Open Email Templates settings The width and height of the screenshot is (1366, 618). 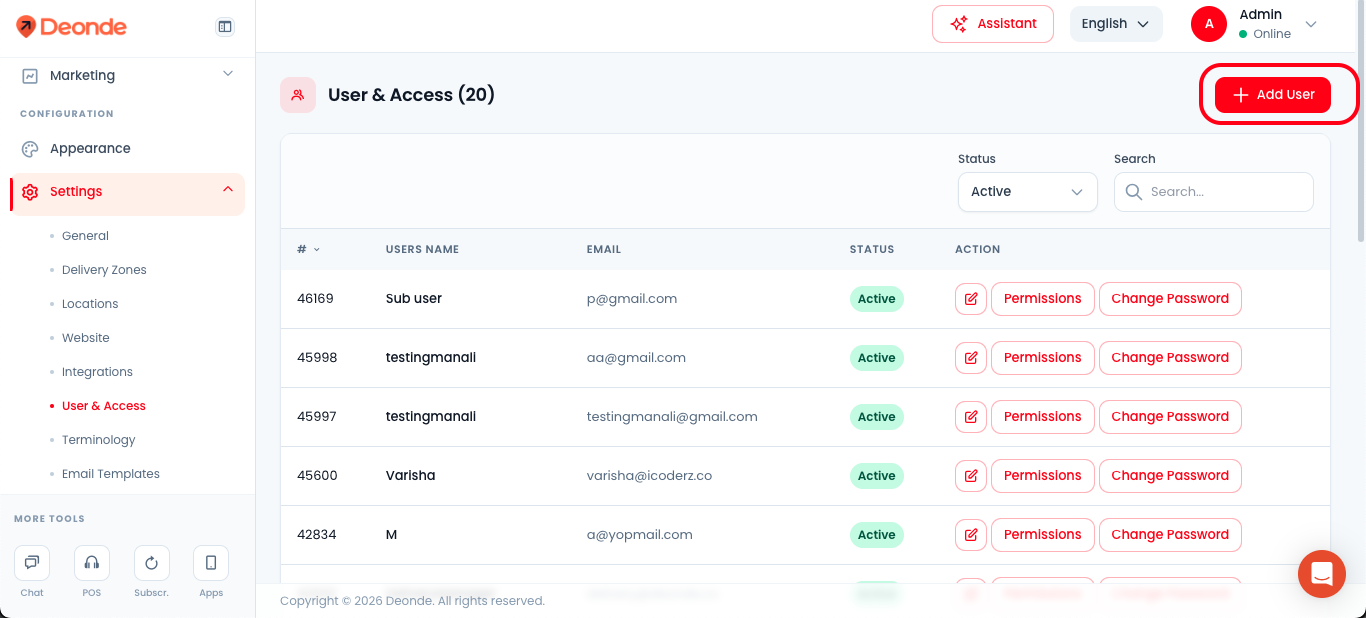(x=111, y=474)
